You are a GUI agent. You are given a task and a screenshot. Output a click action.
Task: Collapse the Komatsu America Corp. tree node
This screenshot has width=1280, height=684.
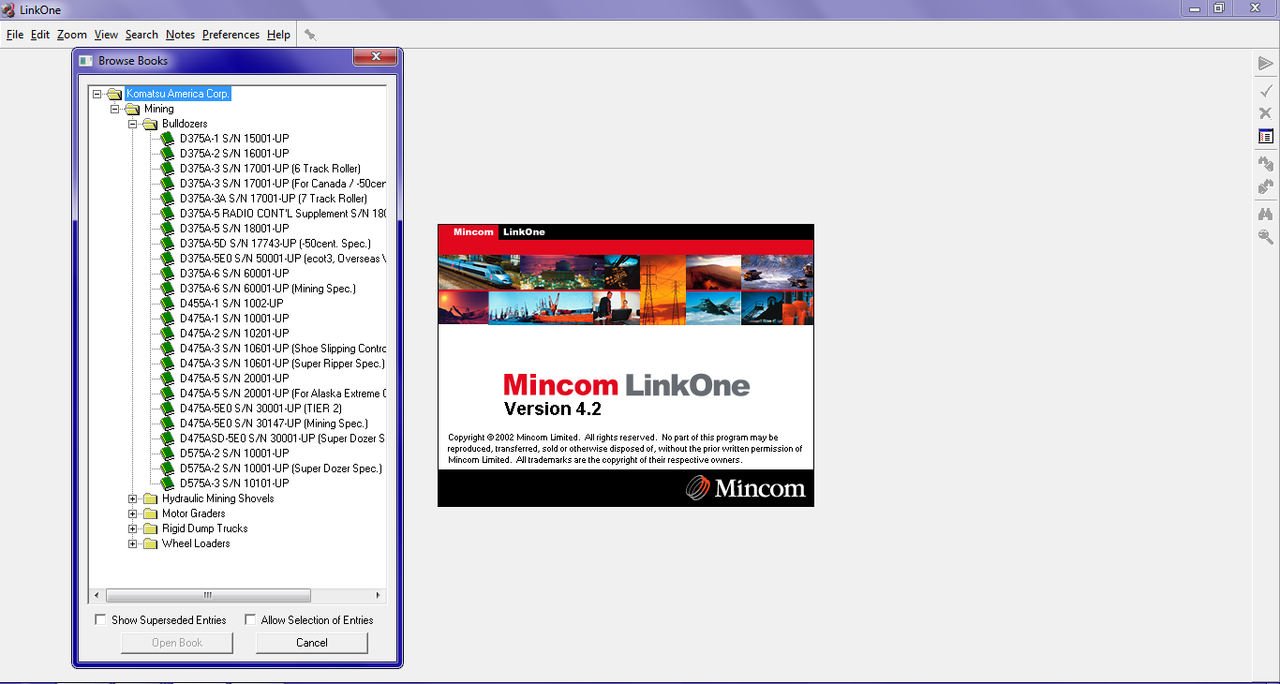(x=97, y=94)
